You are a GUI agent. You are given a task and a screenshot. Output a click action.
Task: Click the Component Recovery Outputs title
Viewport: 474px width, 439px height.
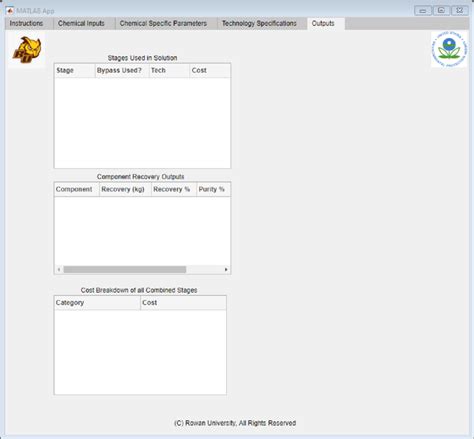(x=140, y=177)
